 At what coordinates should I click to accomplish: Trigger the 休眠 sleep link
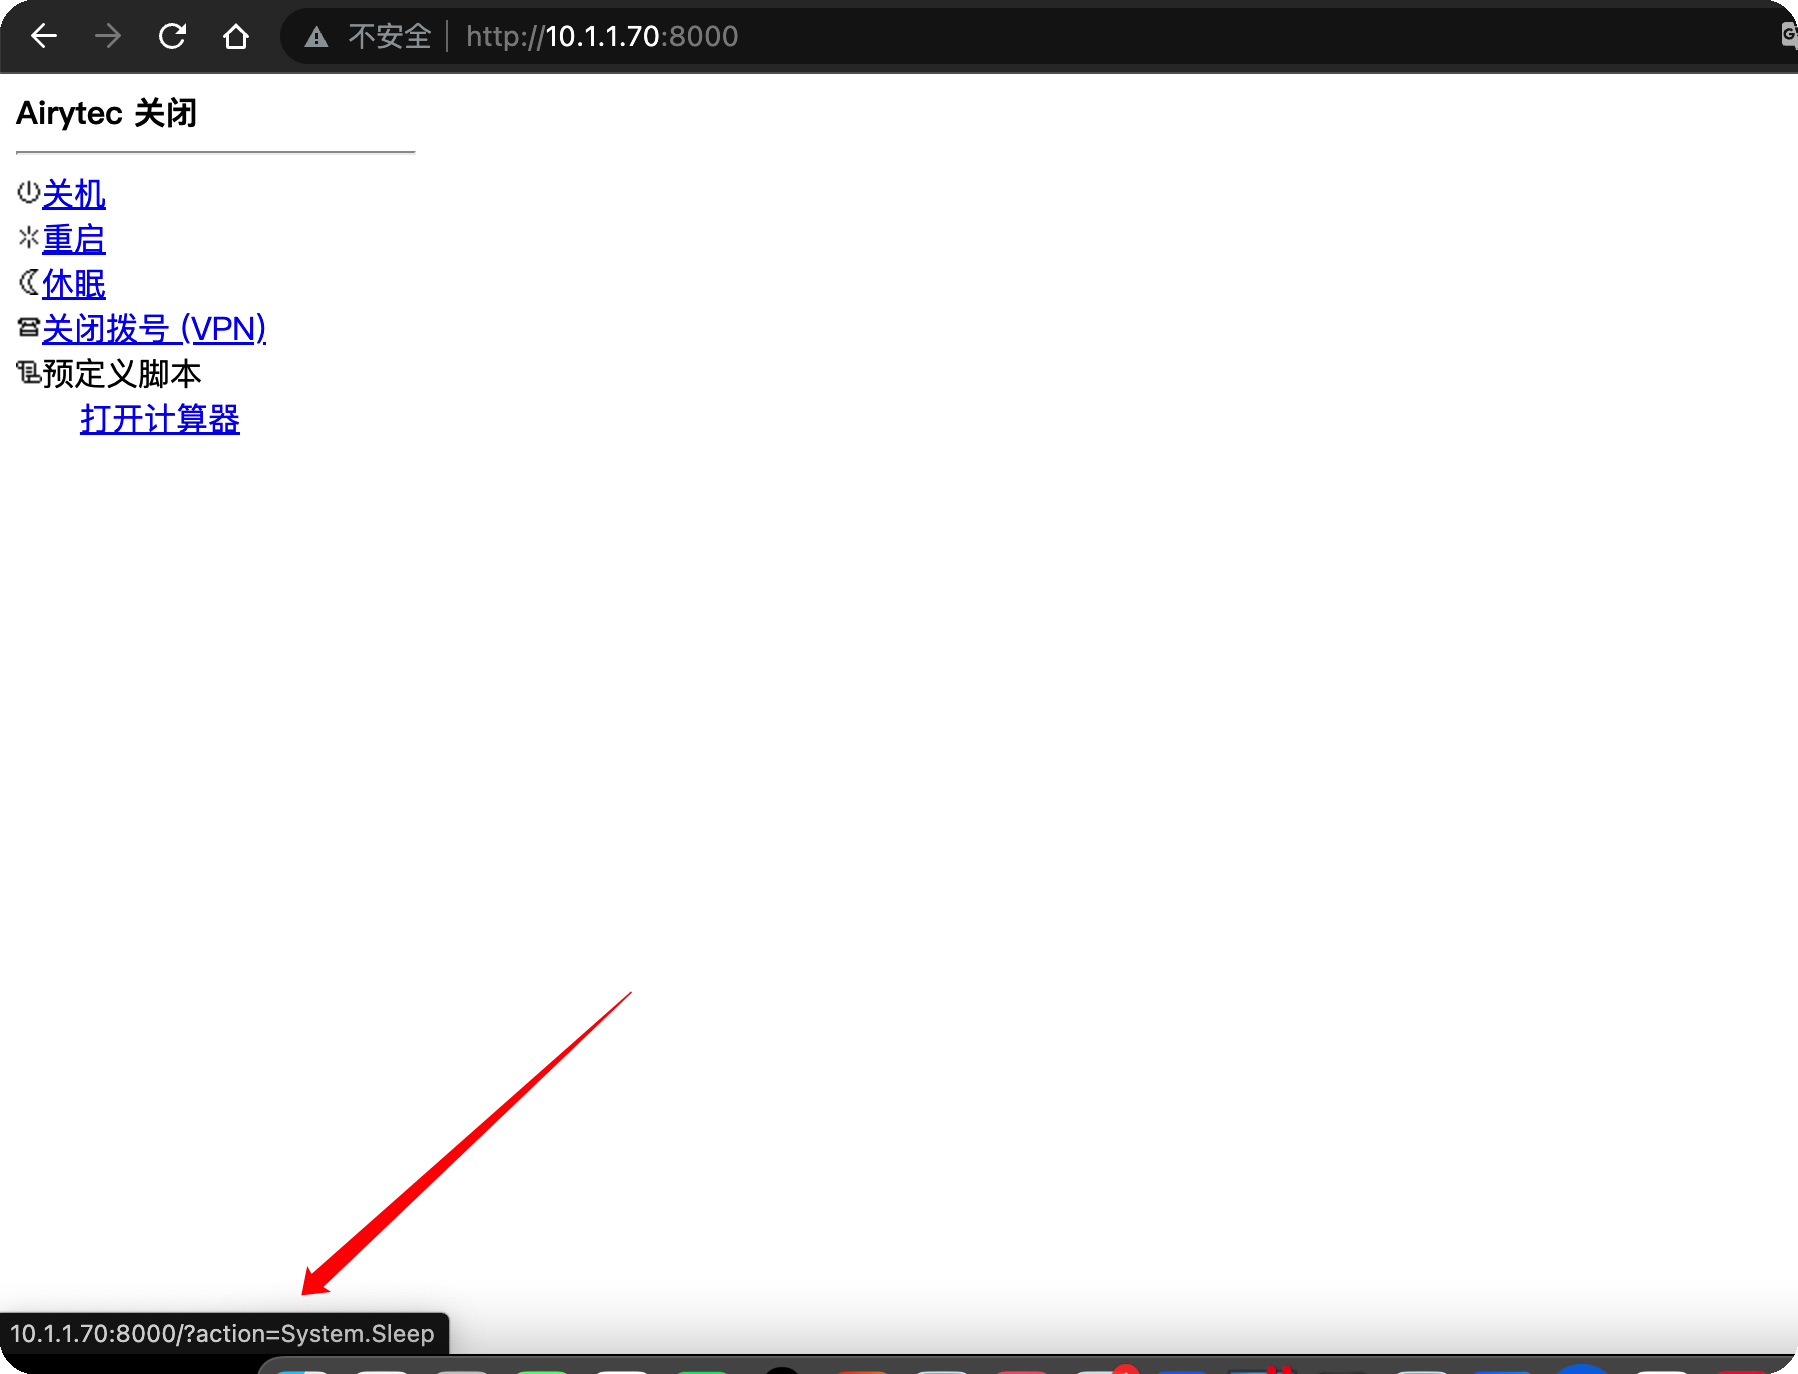click(x=74, y=284)
